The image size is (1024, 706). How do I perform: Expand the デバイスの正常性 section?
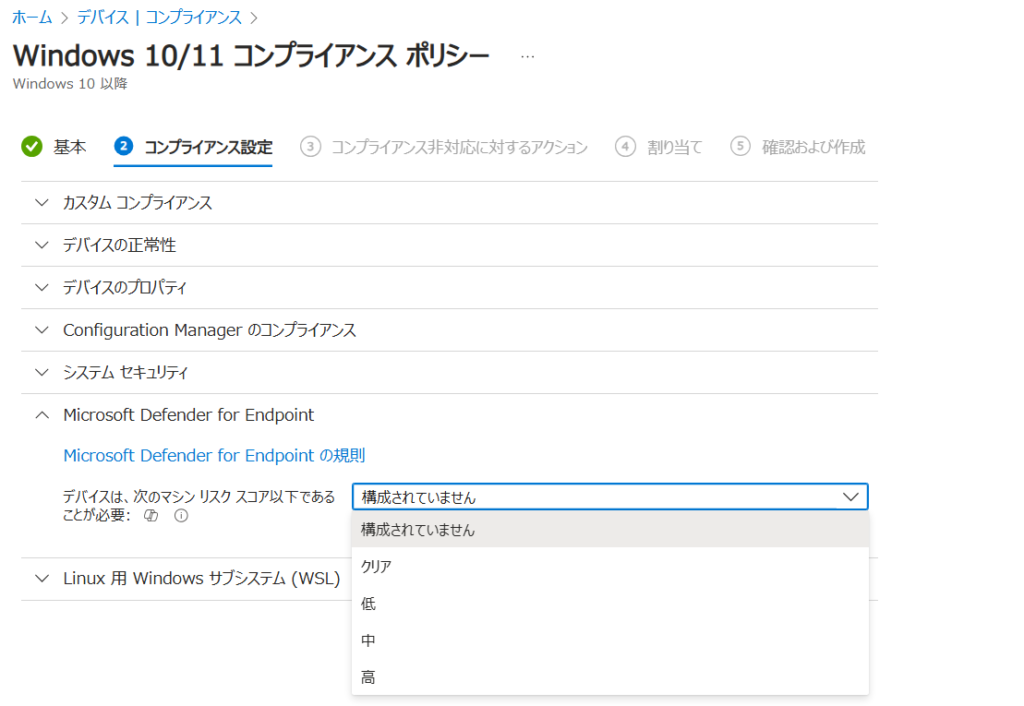(x=449, y=245)
